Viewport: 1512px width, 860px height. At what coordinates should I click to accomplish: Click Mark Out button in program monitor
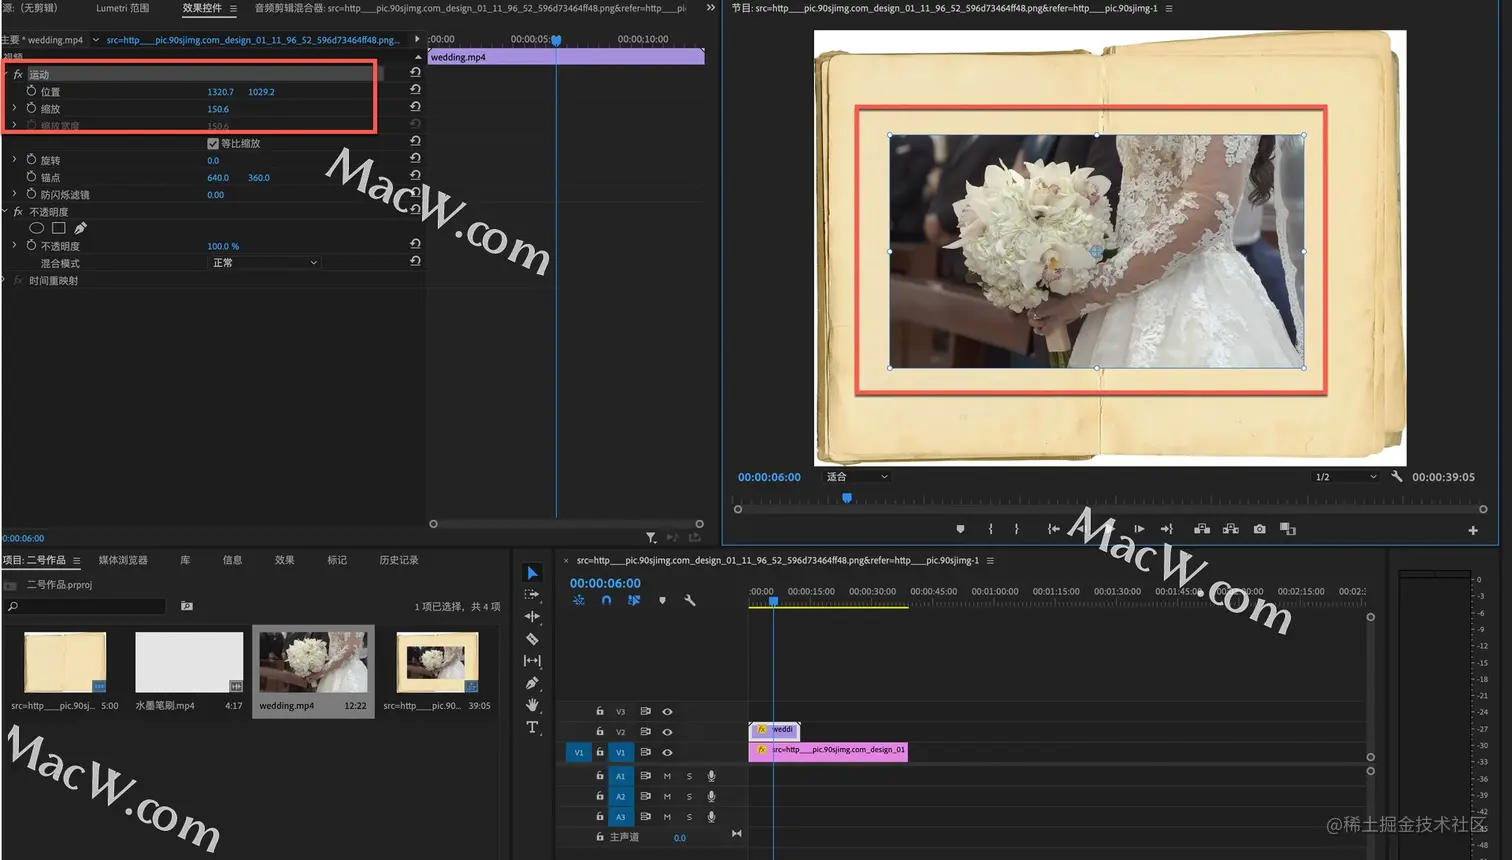click(1016, 529)
